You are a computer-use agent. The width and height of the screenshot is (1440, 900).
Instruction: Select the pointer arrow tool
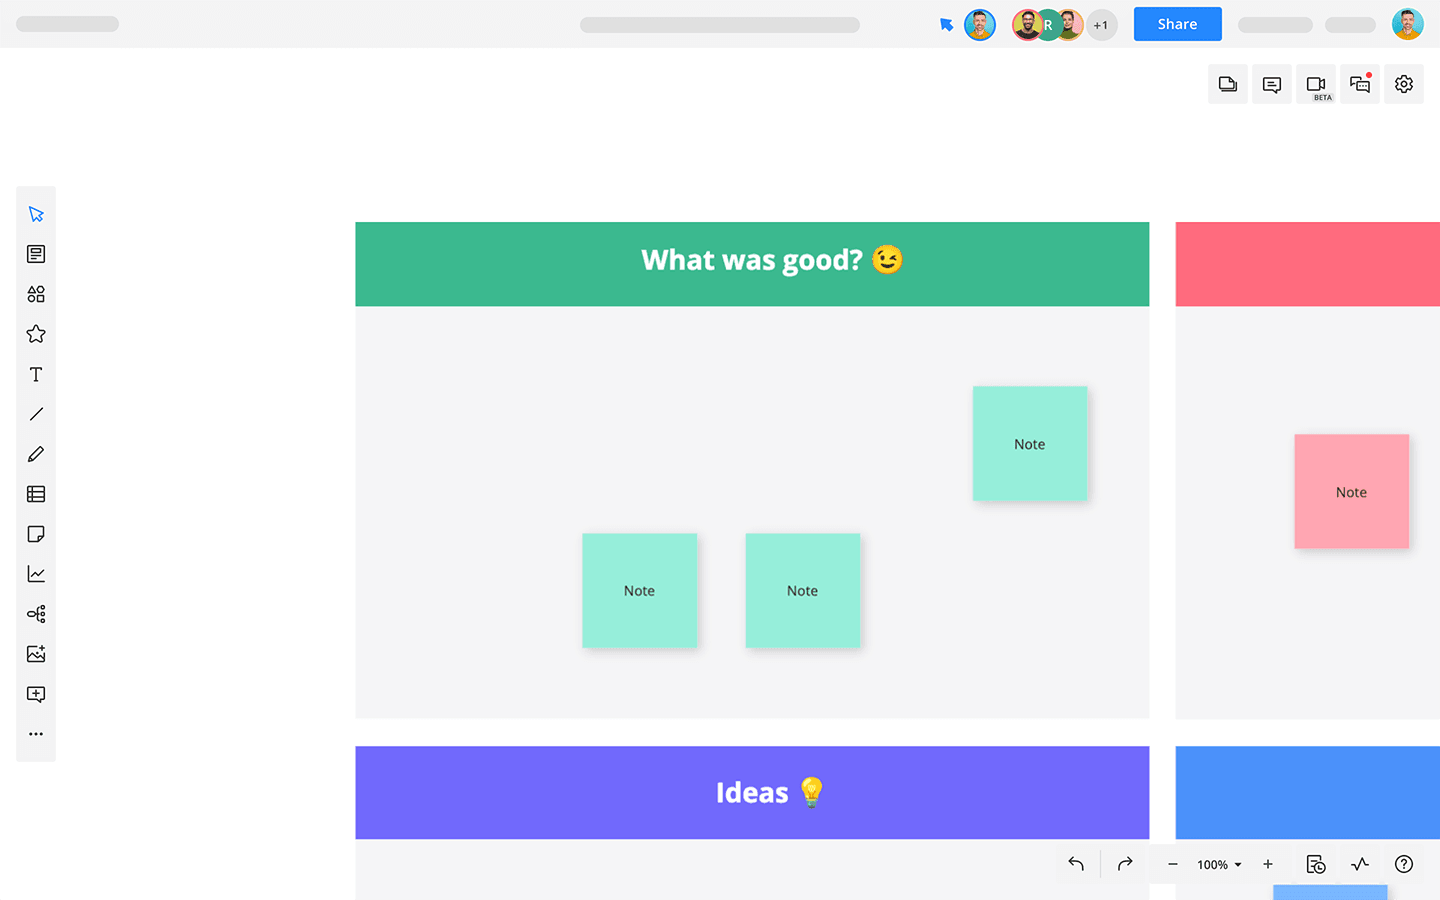36,214
